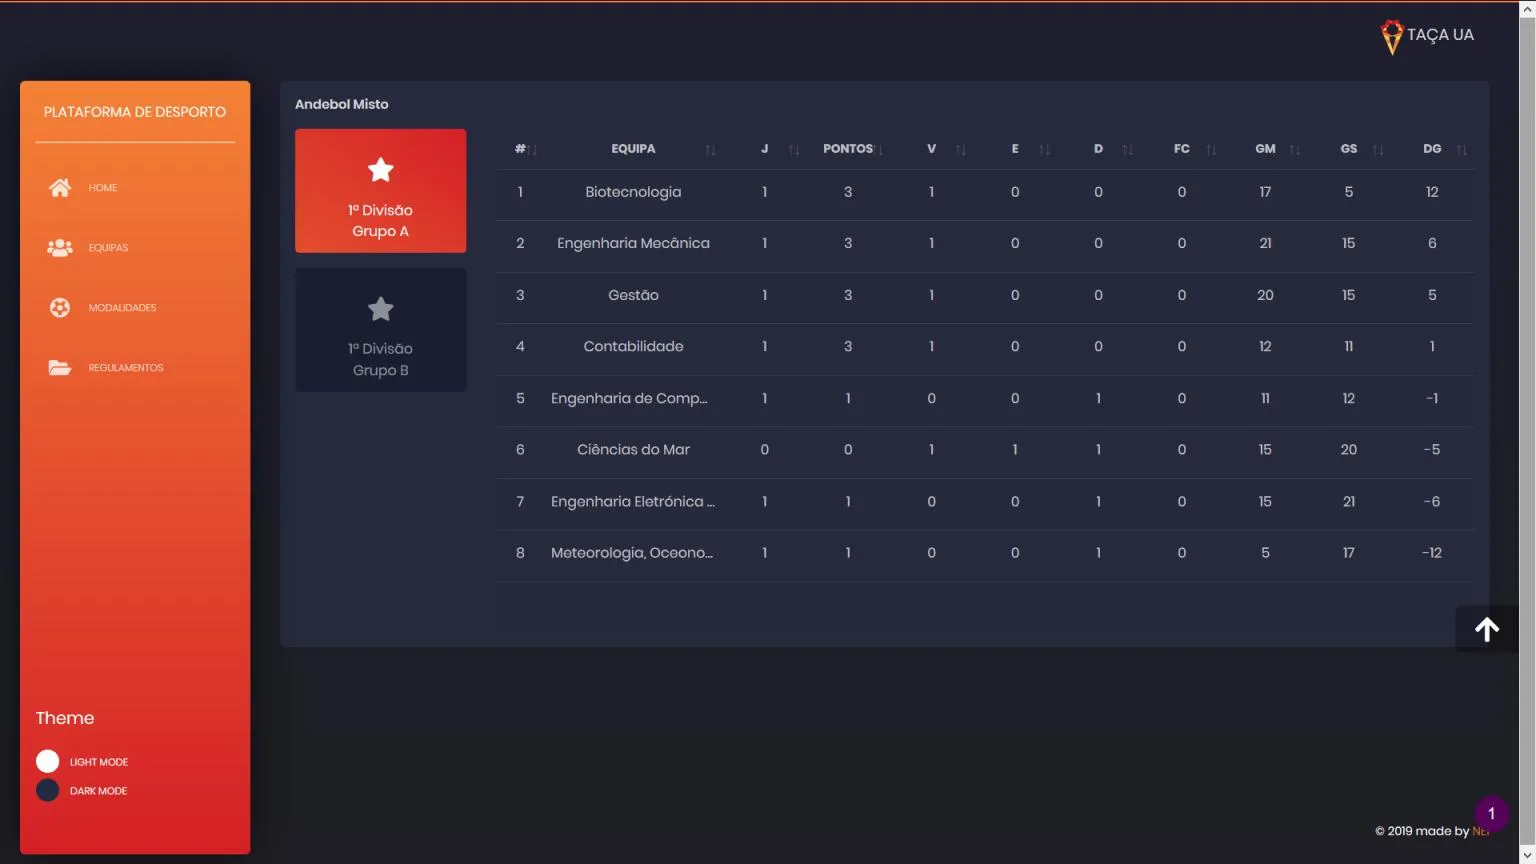
Task: Click the Meteorologia, Oceano... team name
Action: pyautogui.click(x=632, y=553)
